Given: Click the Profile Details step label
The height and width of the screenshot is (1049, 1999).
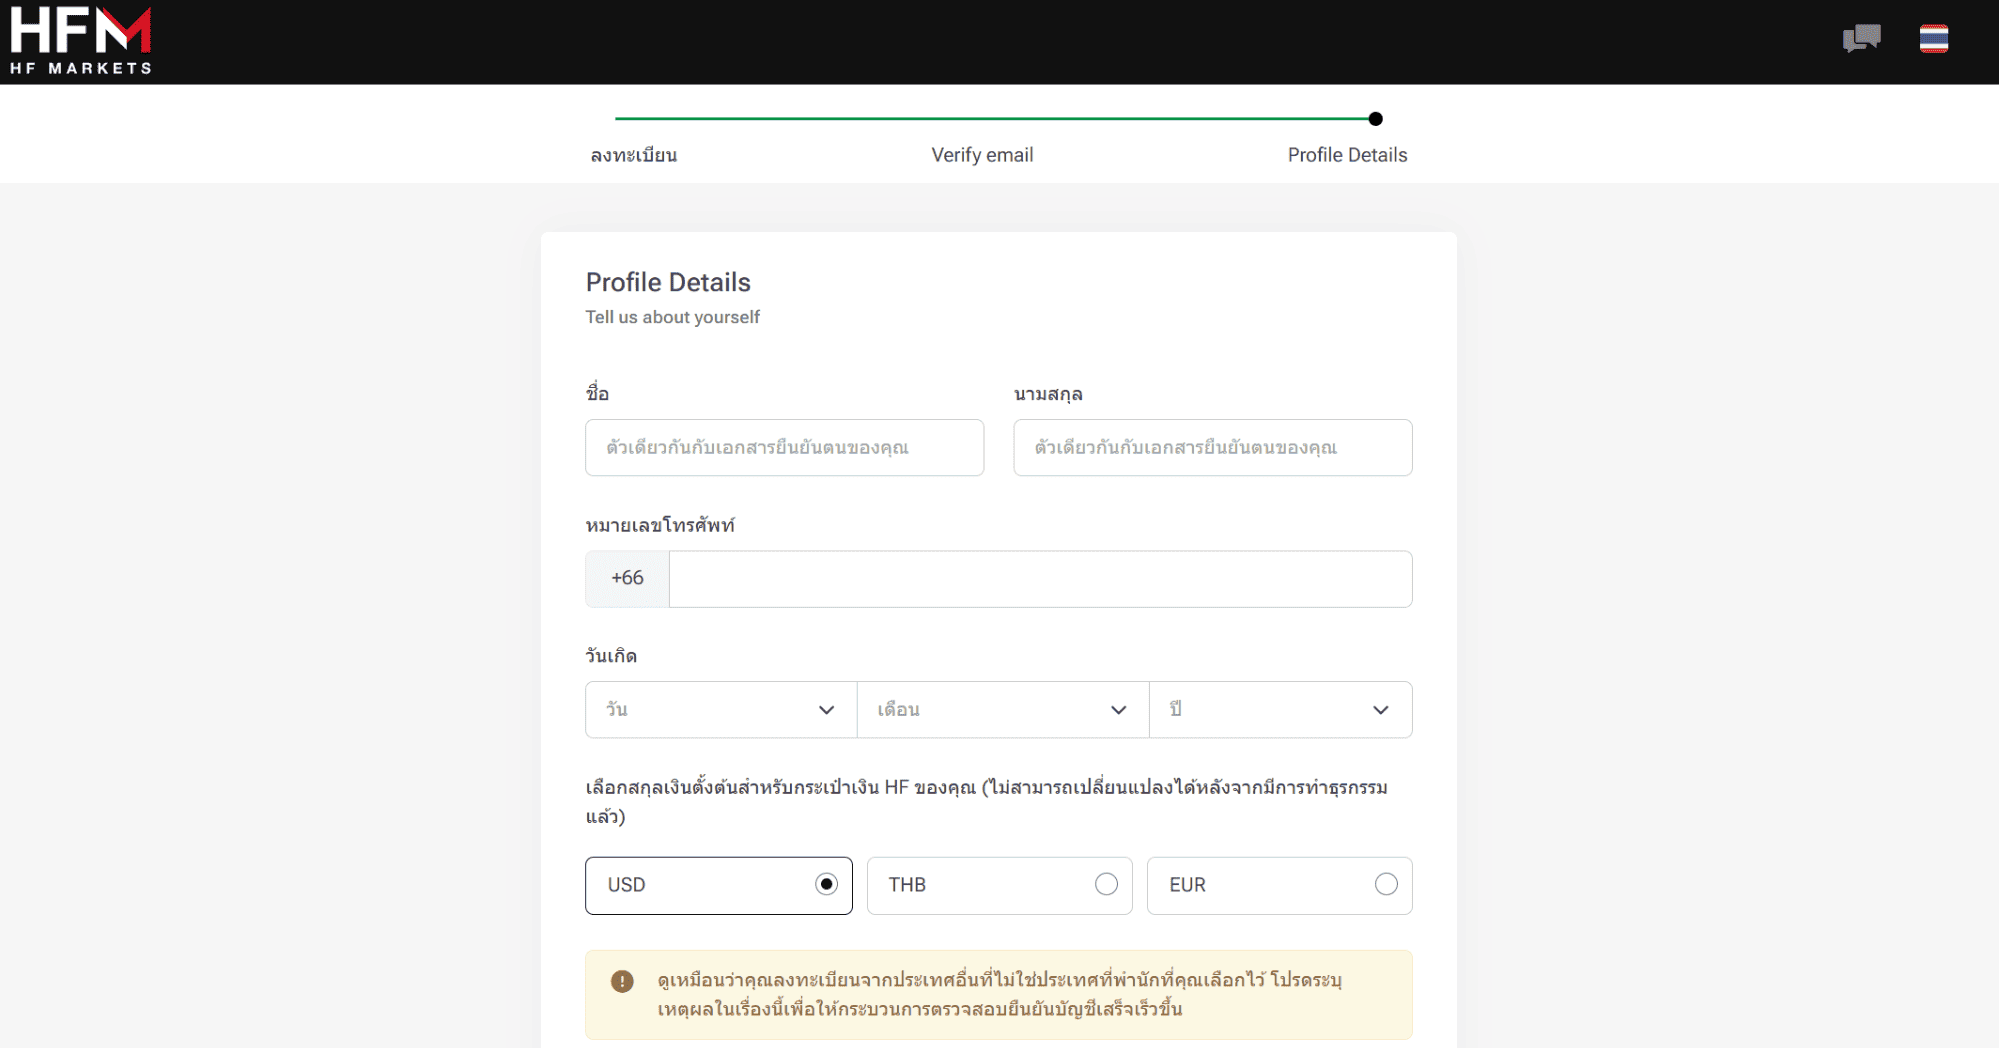Looking at the screenshot, I should pyautogui.click(x=1347, y=155).
